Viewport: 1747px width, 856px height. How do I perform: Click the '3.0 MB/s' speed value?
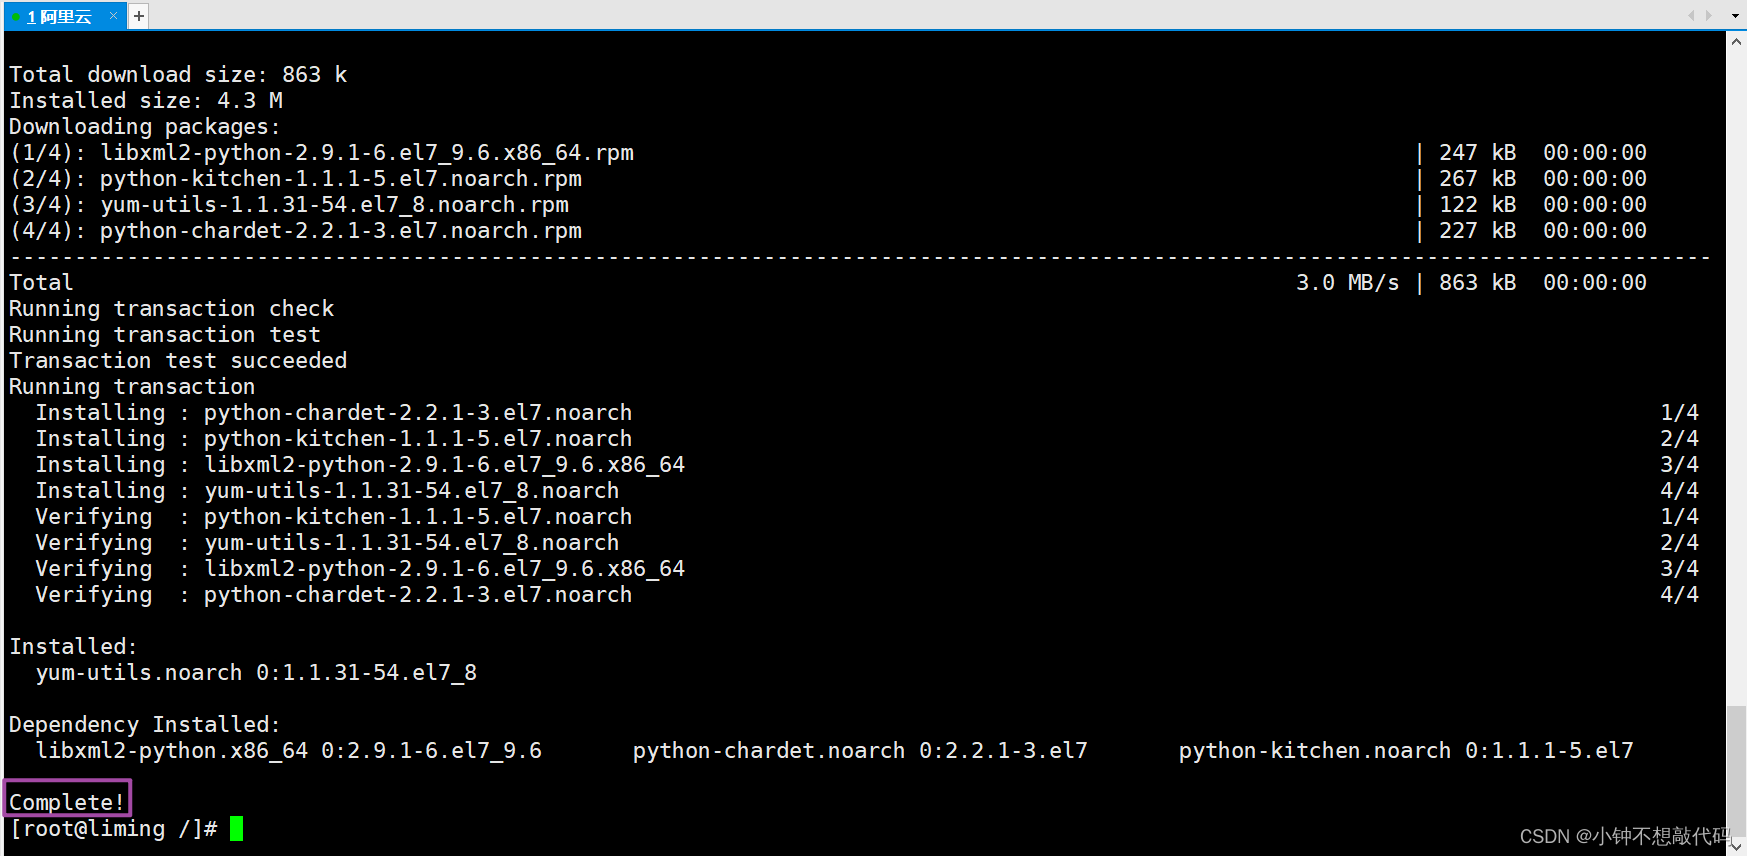[1348, 283]
